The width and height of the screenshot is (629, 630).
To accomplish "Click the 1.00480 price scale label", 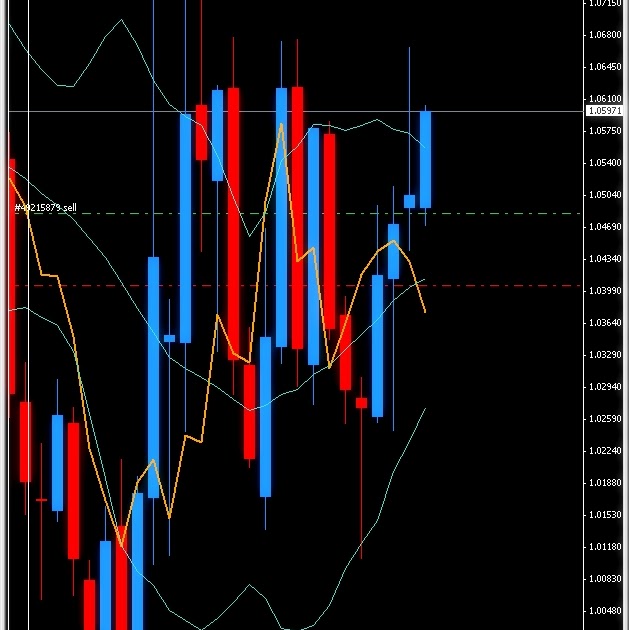I will point(605,611).
